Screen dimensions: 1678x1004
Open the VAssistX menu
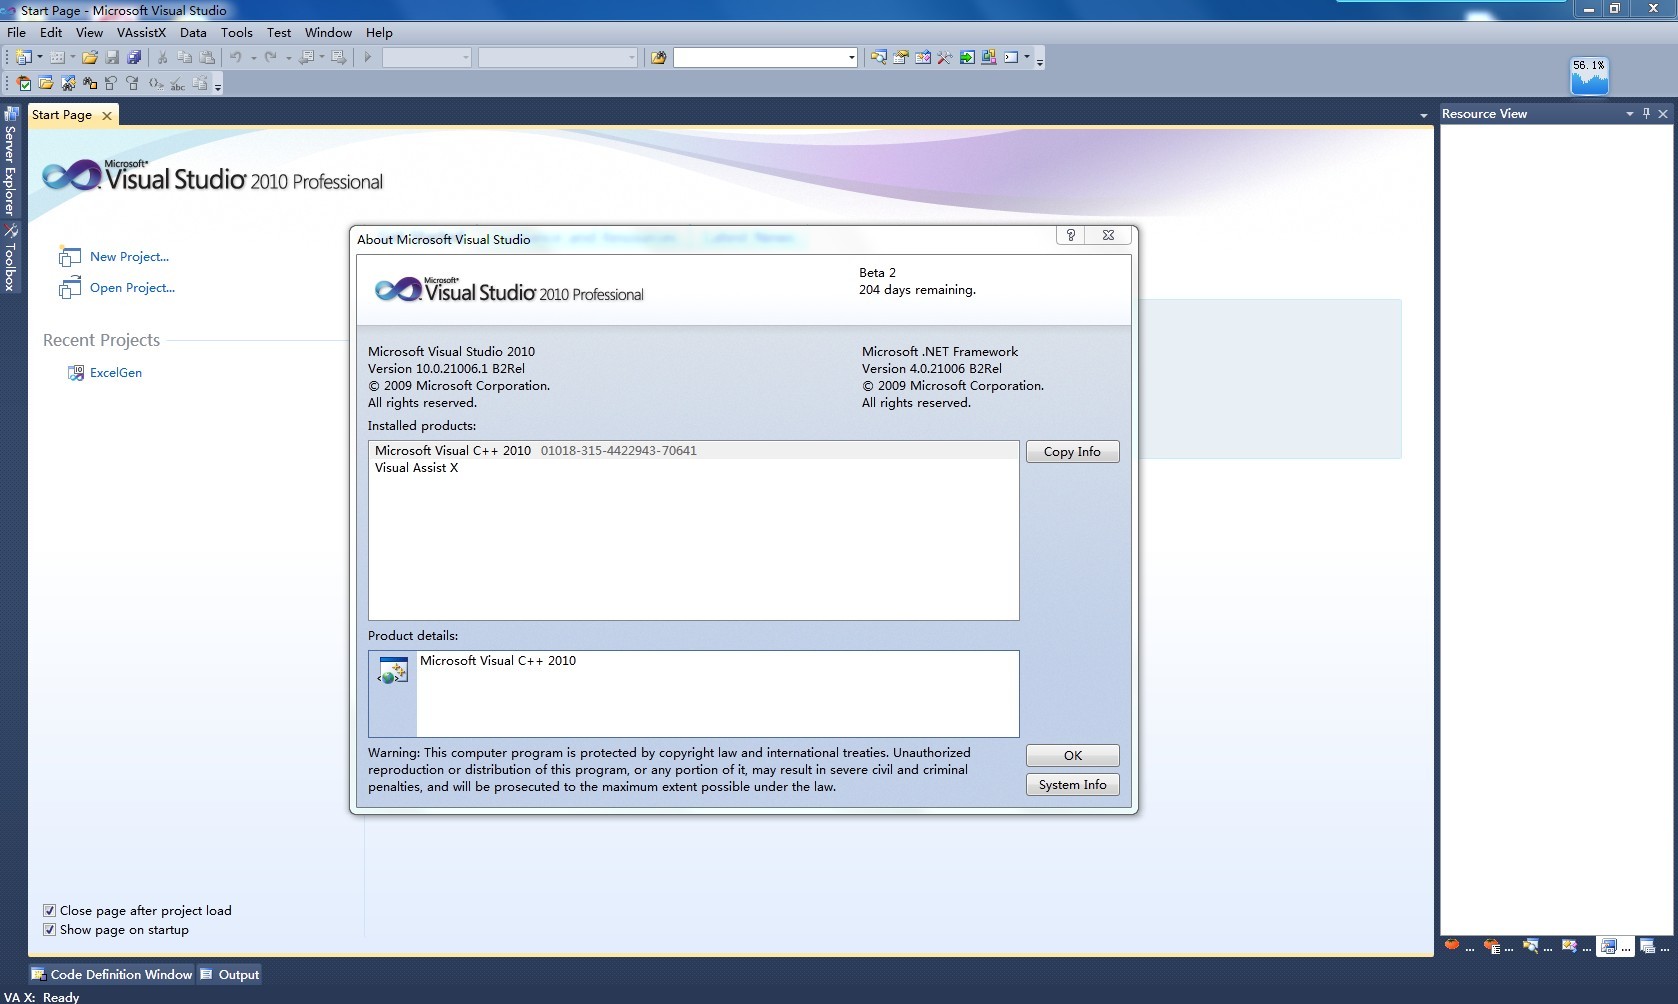pyautogui.click(x=141, y=33)
